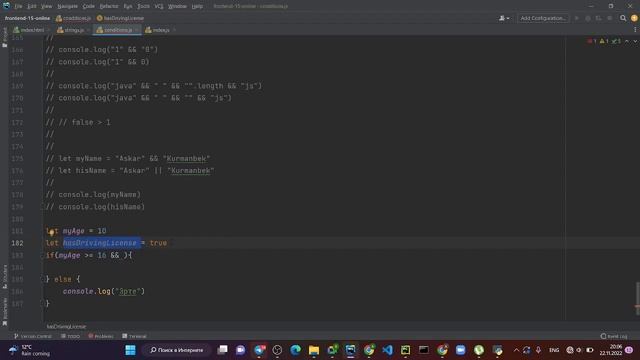Close the strings.js tab
The height and width of the screenshot is (360, 640).
[88, 30]
